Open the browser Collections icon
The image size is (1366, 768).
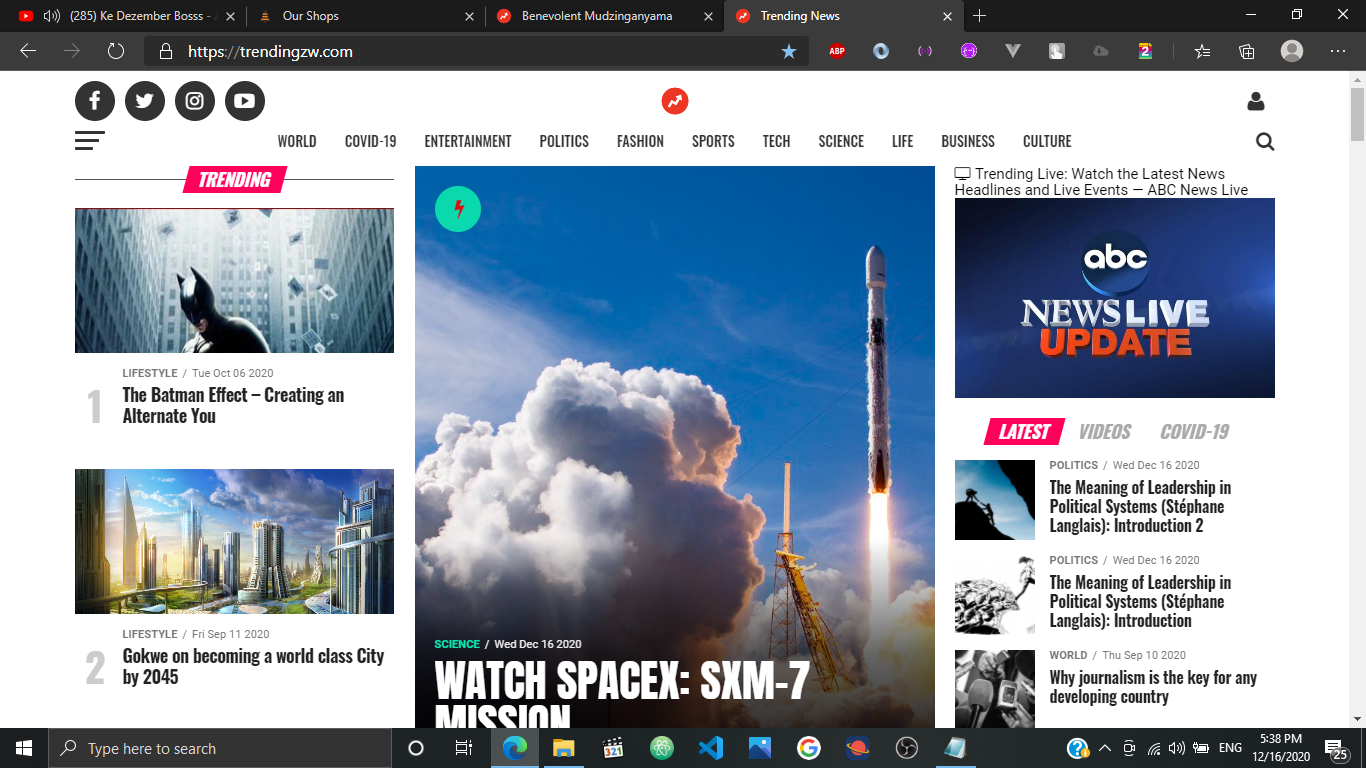1247,51
